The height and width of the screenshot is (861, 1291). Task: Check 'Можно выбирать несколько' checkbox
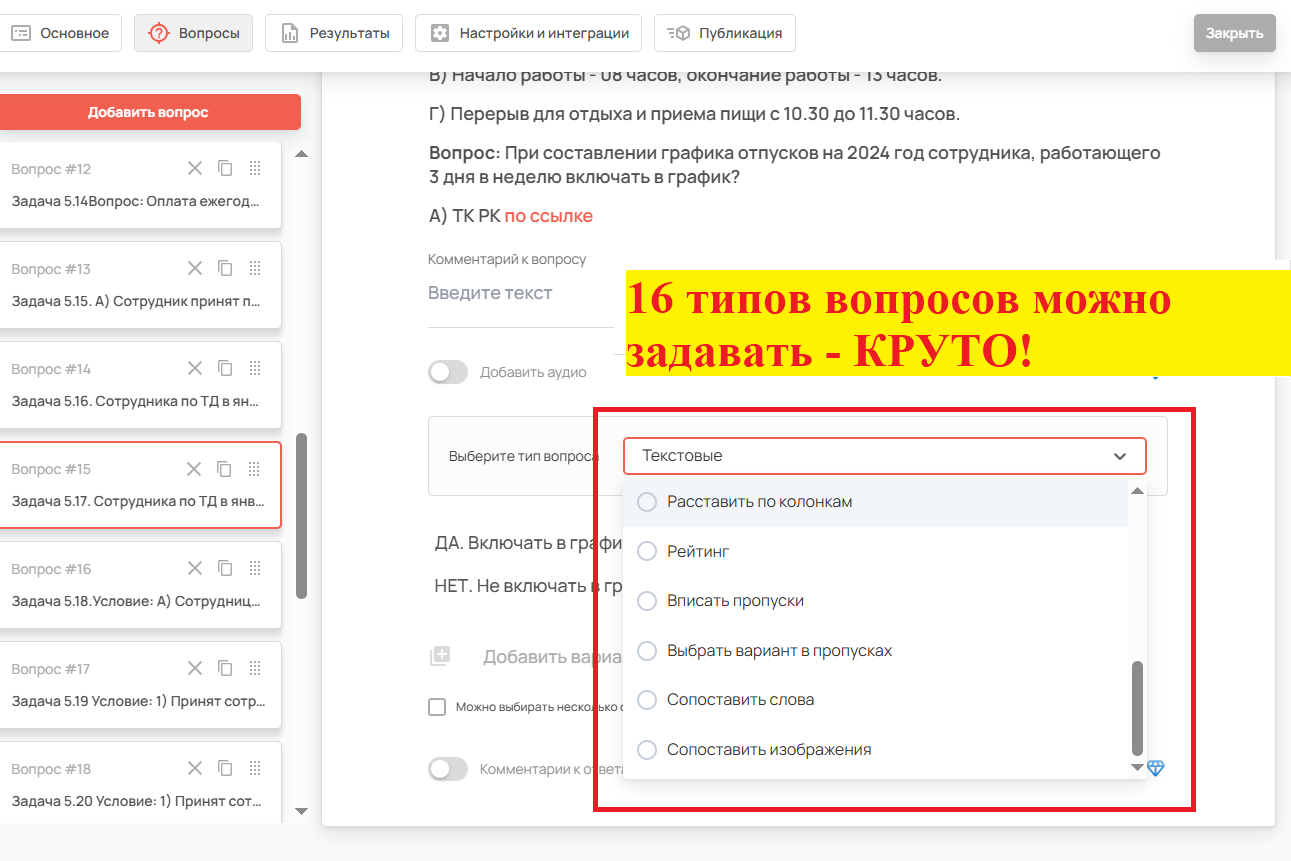point(437,707)
